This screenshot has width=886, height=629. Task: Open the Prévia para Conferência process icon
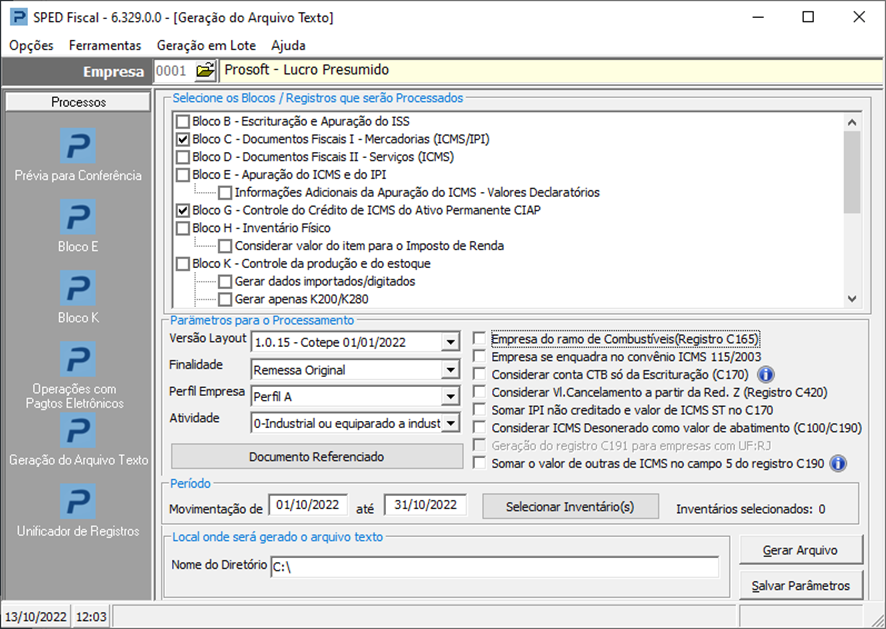click(x=78, y=146)
